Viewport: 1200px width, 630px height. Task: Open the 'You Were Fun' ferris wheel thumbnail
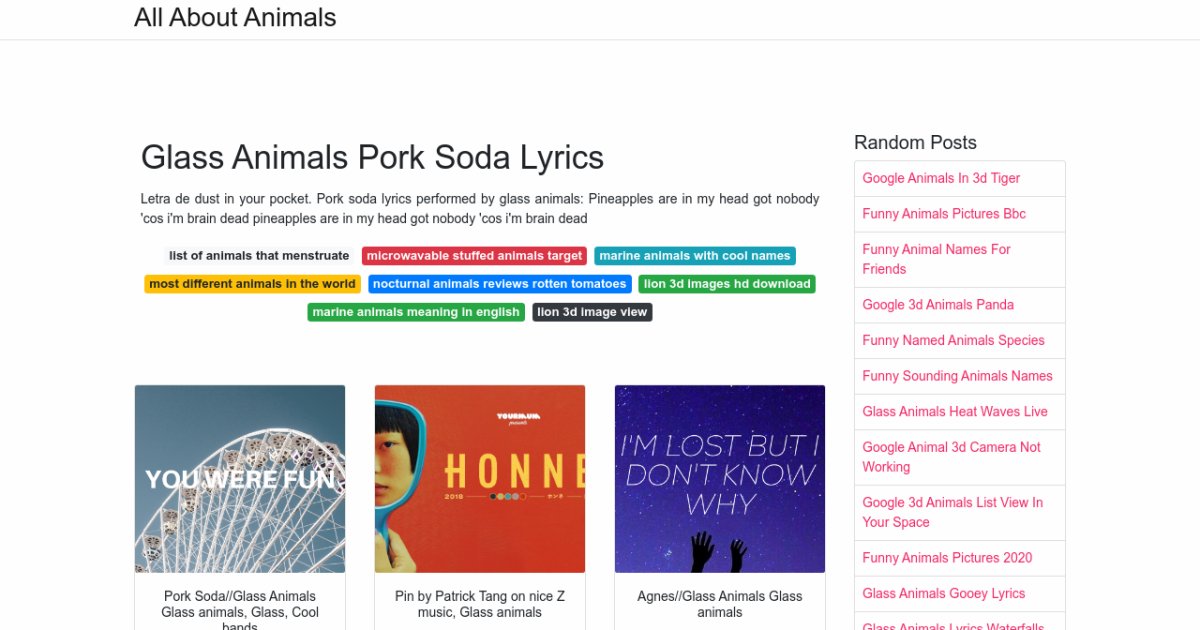click(240, 479)
